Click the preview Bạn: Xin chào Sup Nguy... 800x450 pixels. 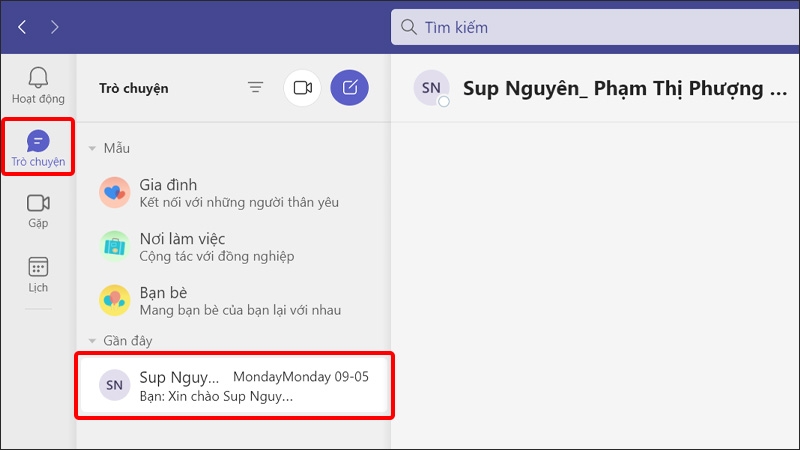pos(216,396)
